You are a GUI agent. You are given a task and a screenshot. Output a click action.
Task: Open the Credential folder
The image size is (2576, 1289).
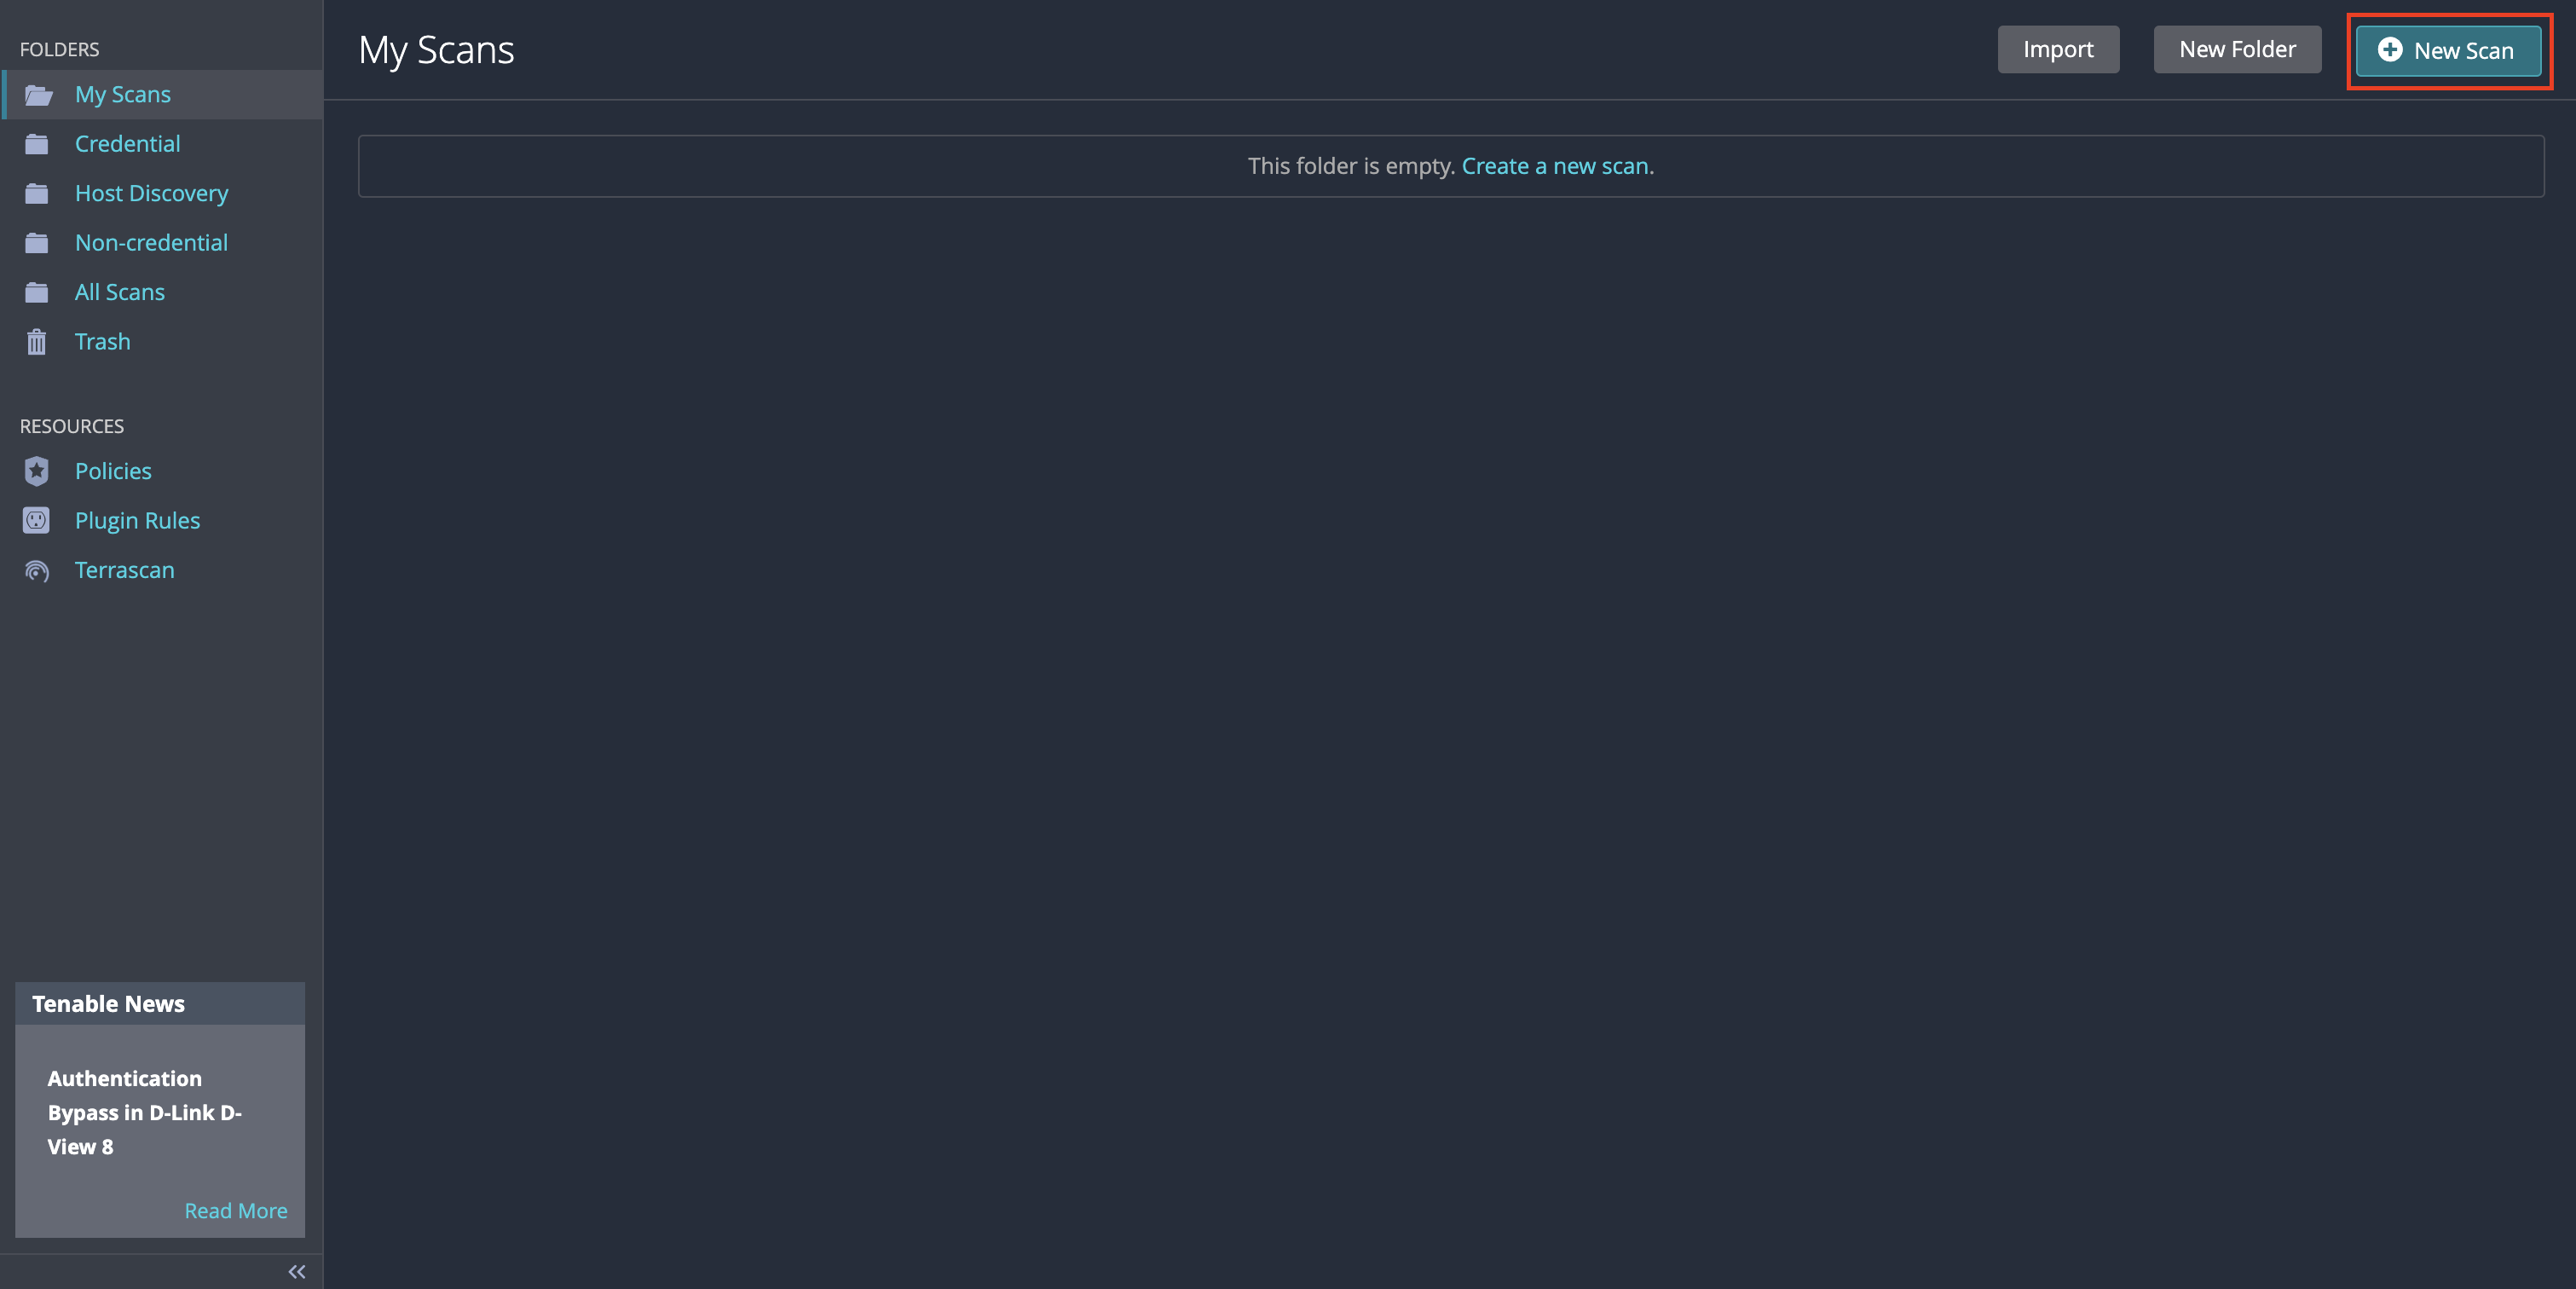click(127, 143)
